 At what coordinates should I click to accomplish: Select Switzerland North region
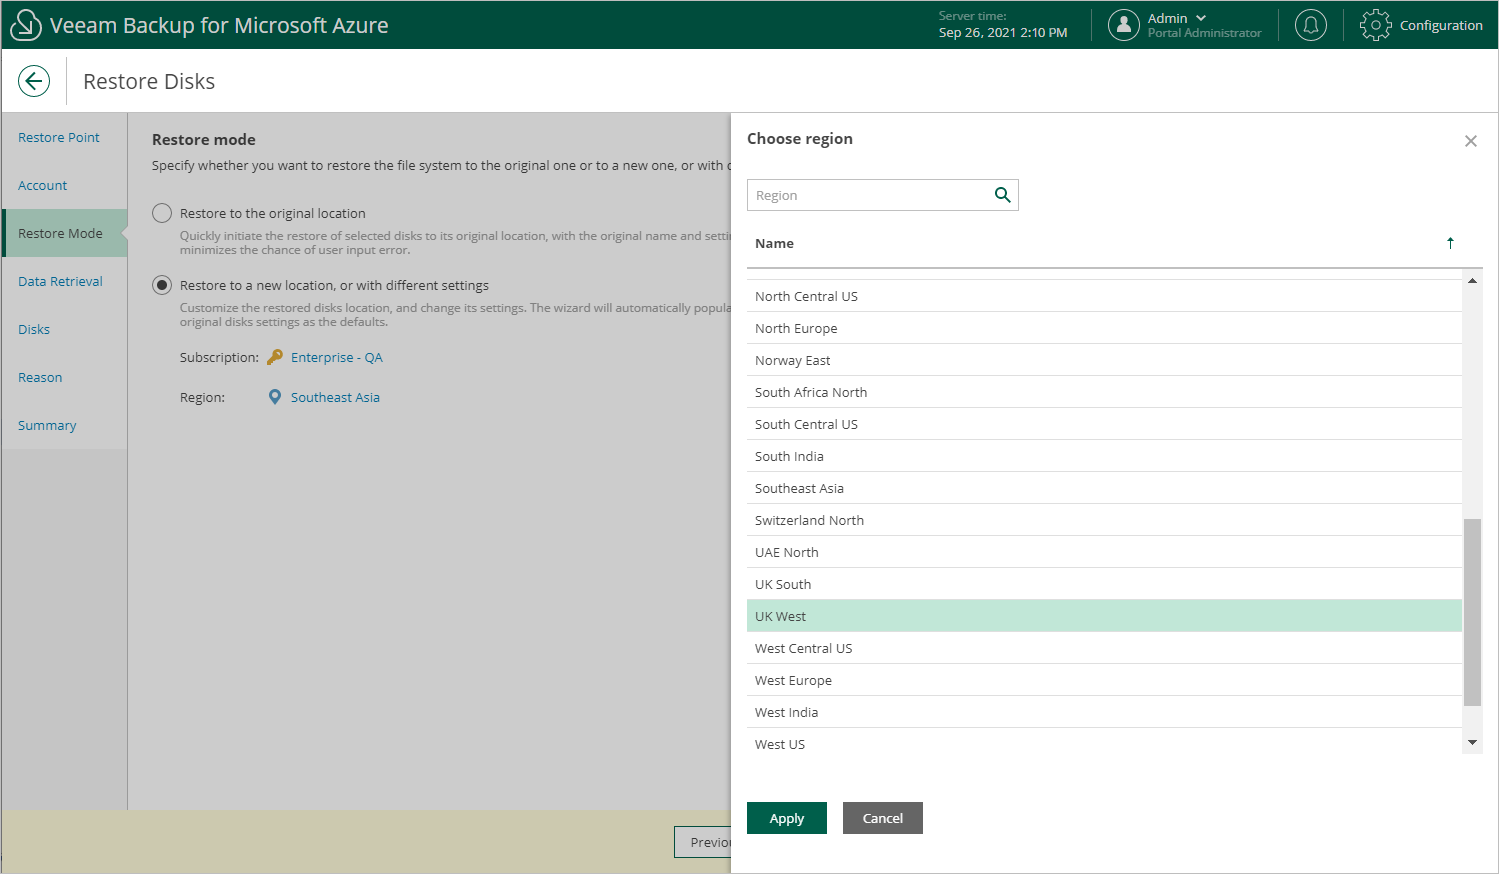(1104, 520)
